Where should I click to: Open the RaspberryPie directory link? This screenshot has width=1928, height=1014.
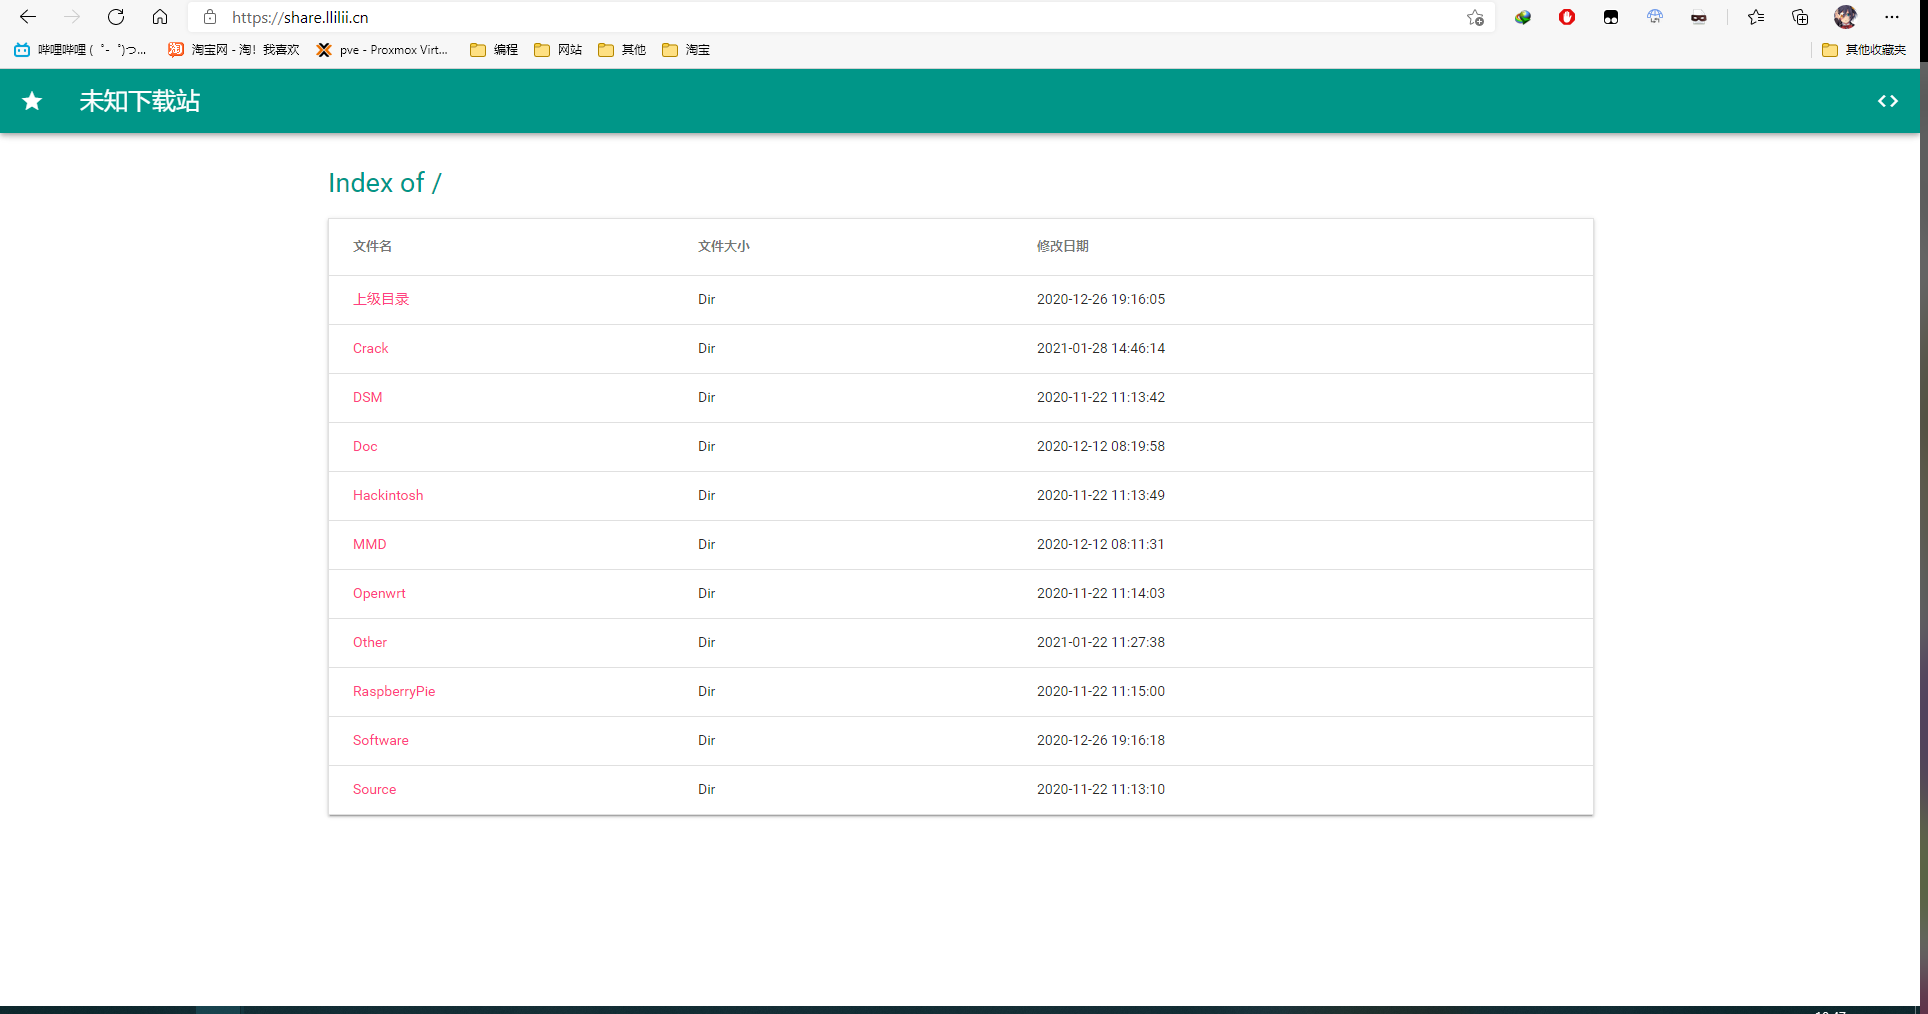(394, 691)
